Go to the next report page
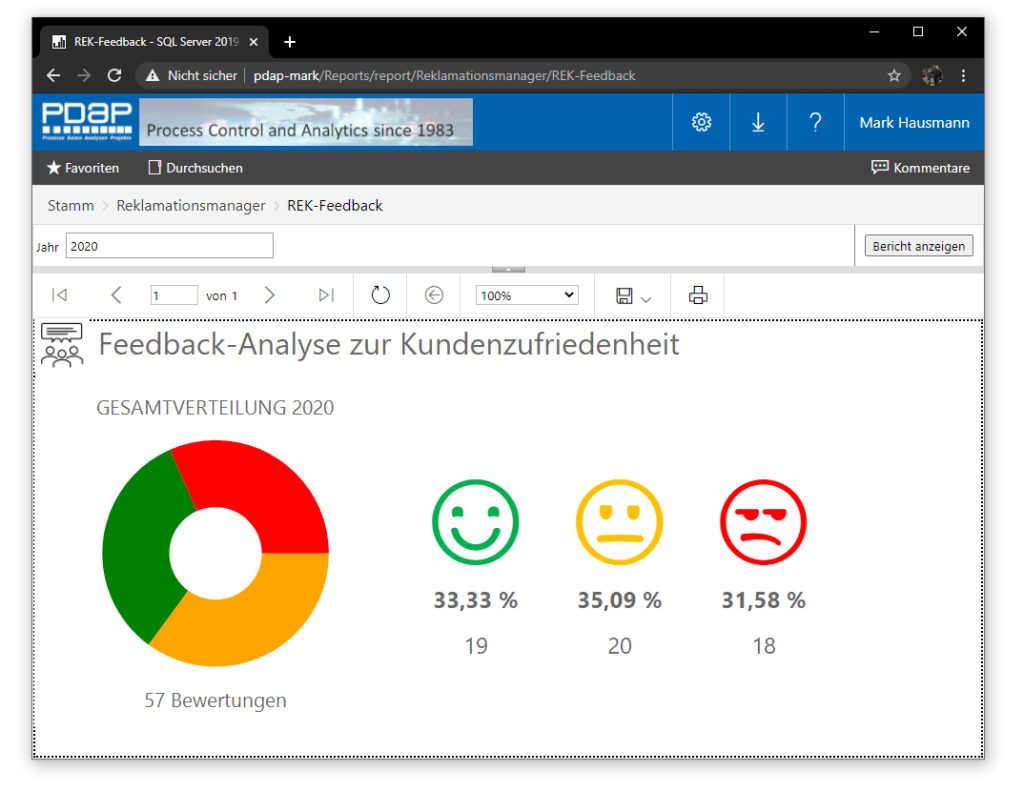The width and height of the screenshot is (1024, 792). pyautogui.click(x=269, y=295)
